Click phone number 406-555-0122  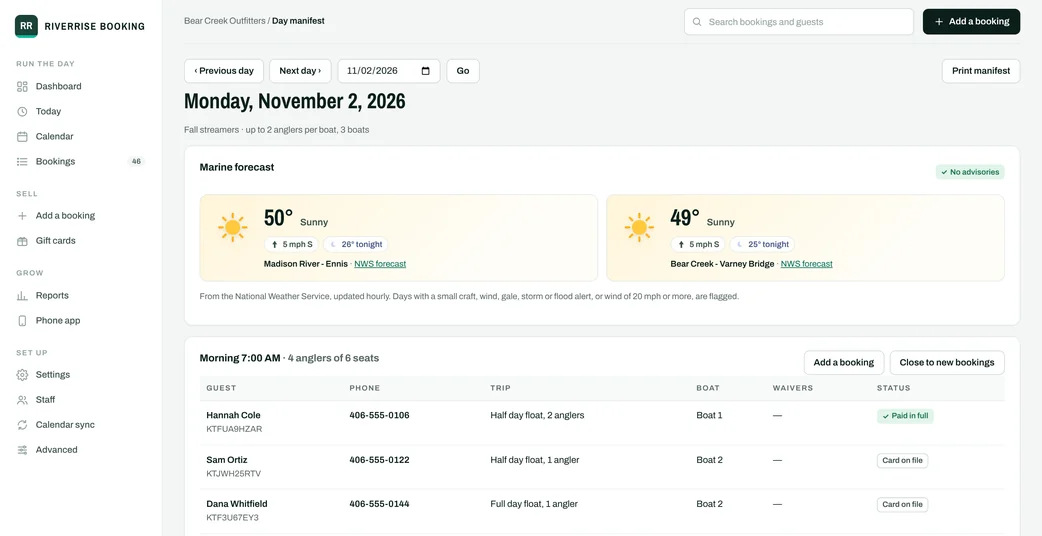click(379, 460)
